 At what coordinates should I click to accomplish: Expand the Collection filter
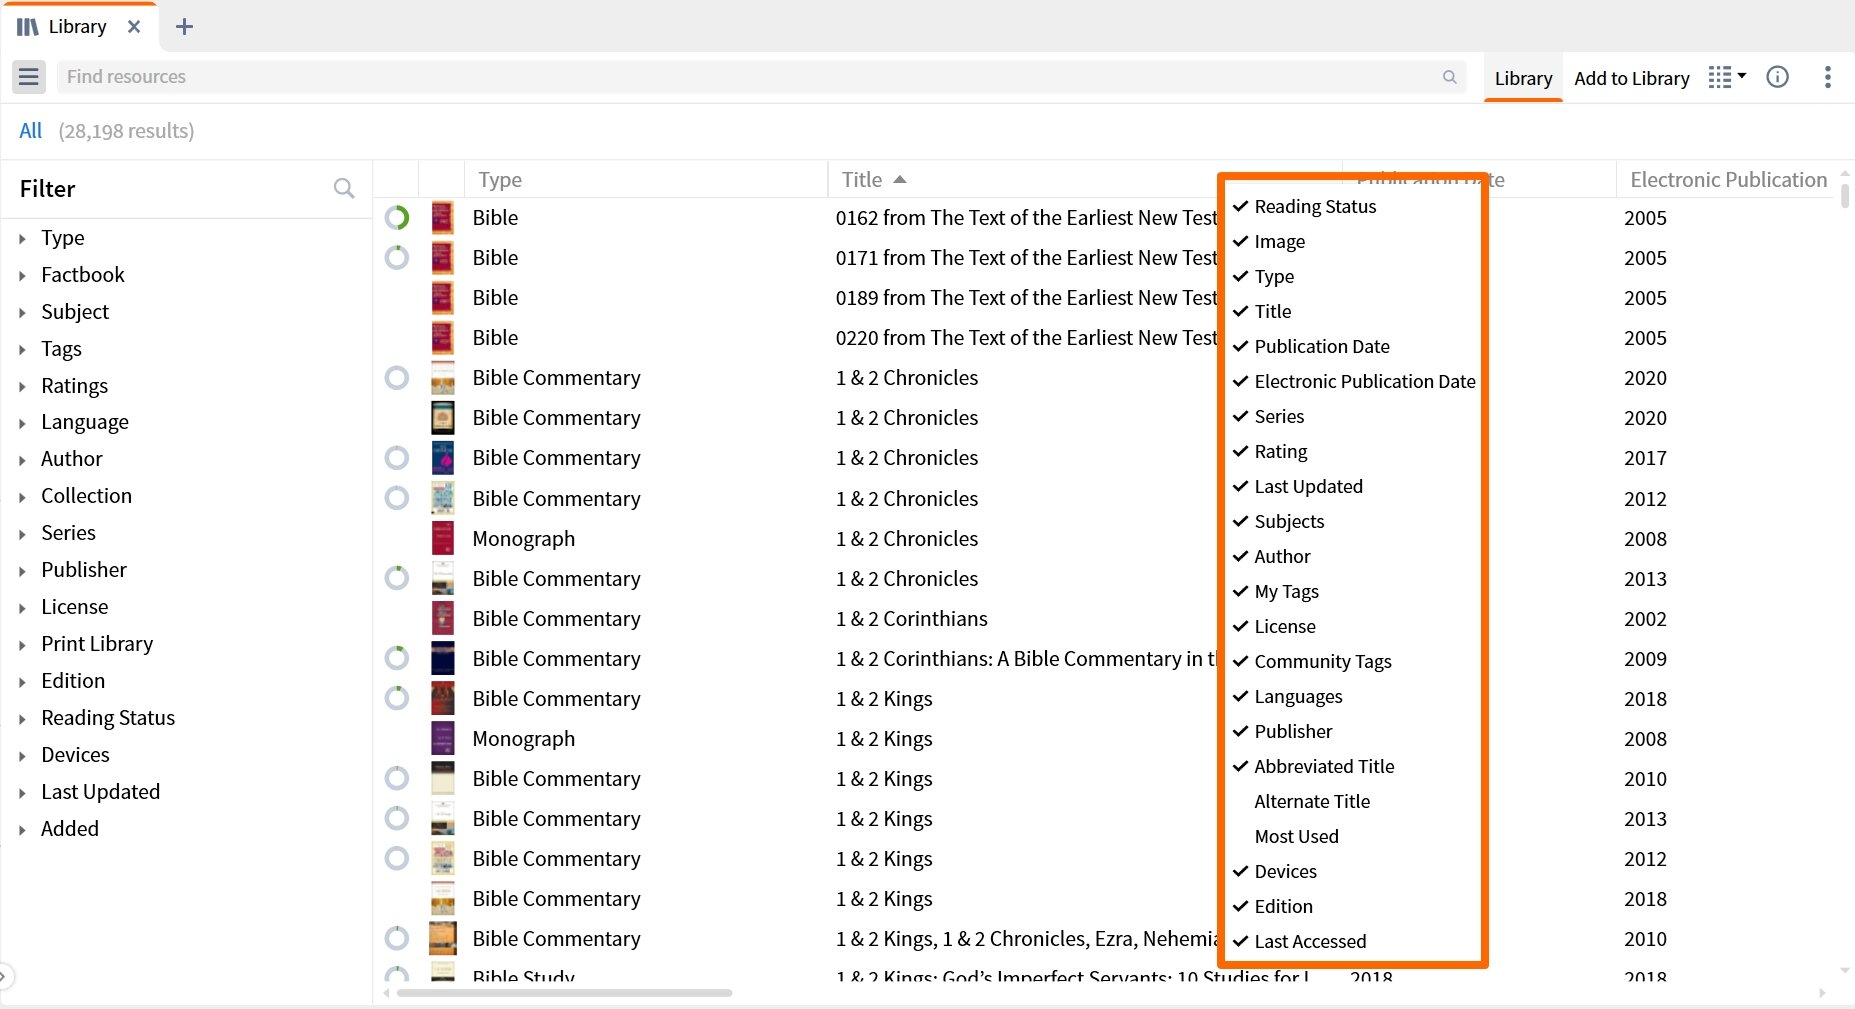tap(22, 497)
